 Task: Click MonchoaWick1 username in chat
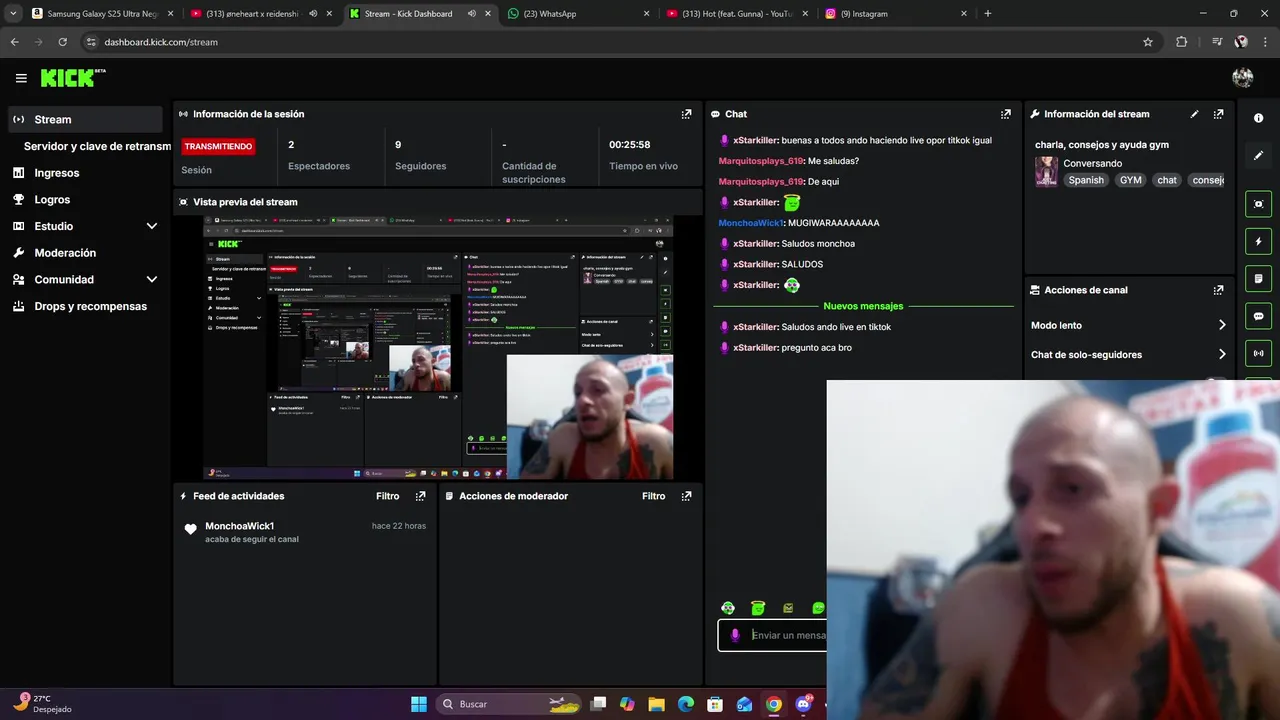pyautogui.click(x=751, y=223)
